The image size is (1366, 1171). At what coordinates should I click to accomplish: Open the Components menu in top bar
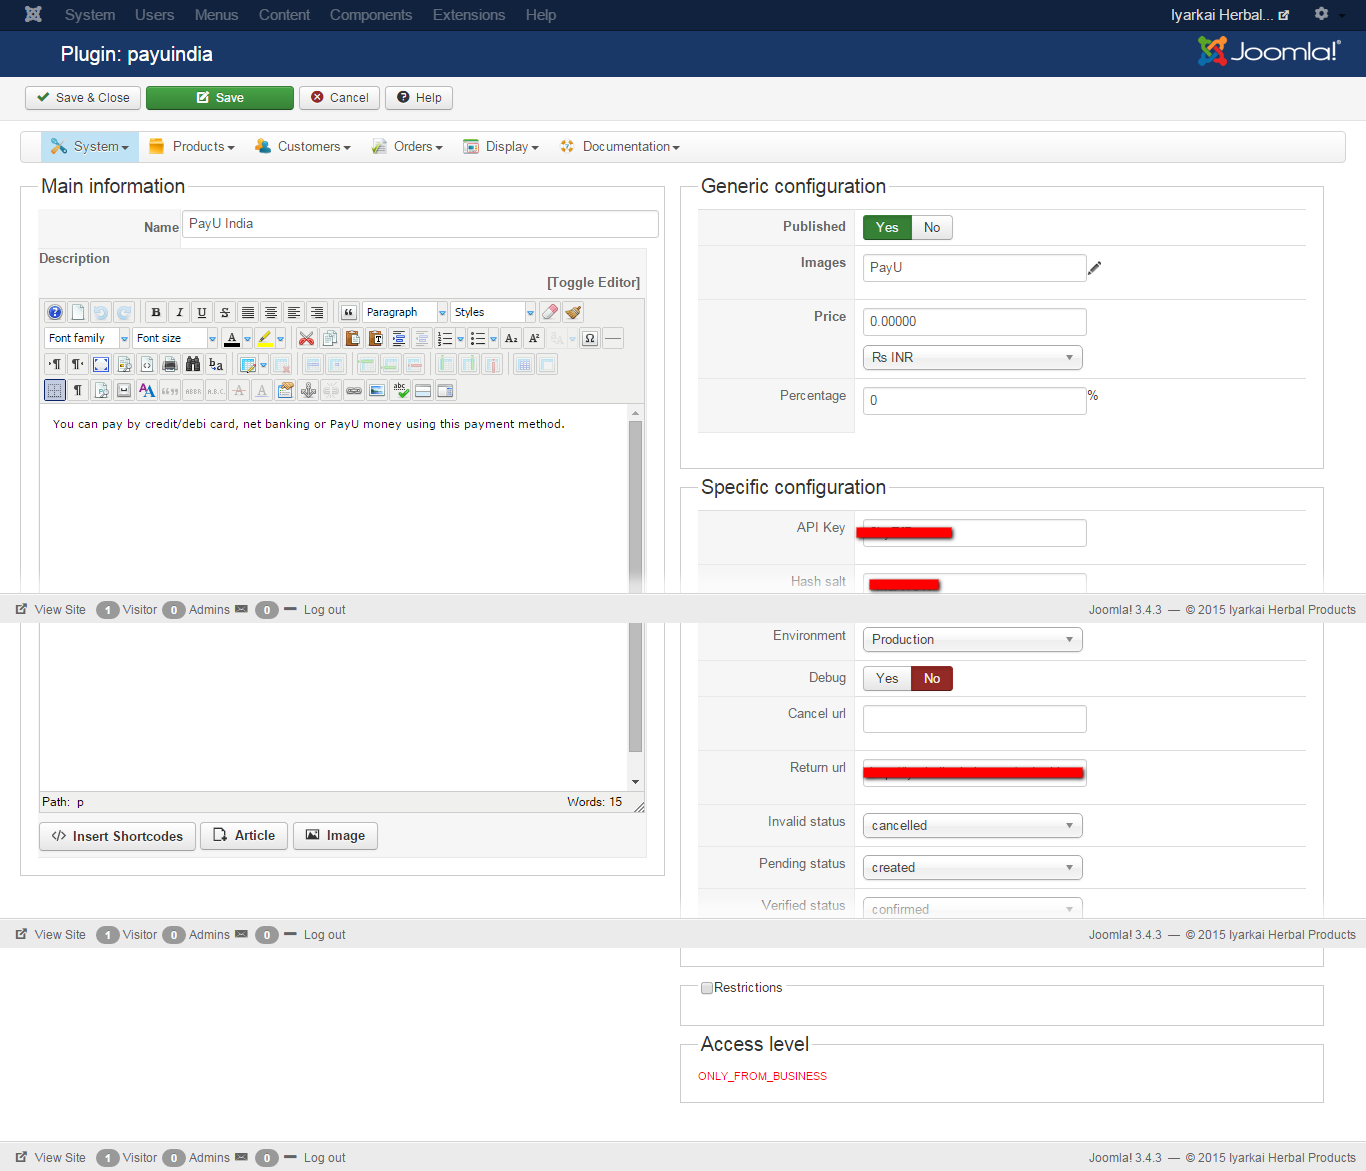371,15
